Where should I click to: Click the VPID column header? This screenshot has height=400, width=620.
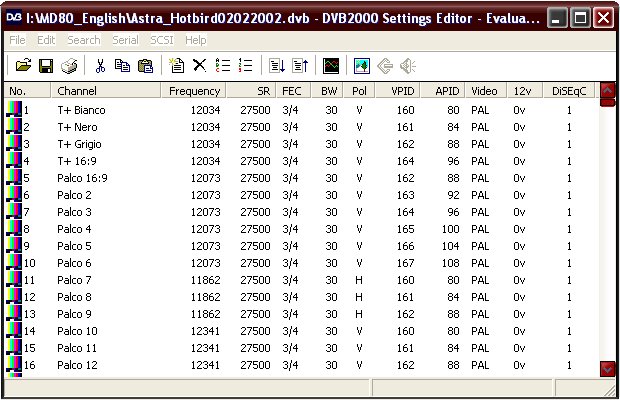coord(398,91)
